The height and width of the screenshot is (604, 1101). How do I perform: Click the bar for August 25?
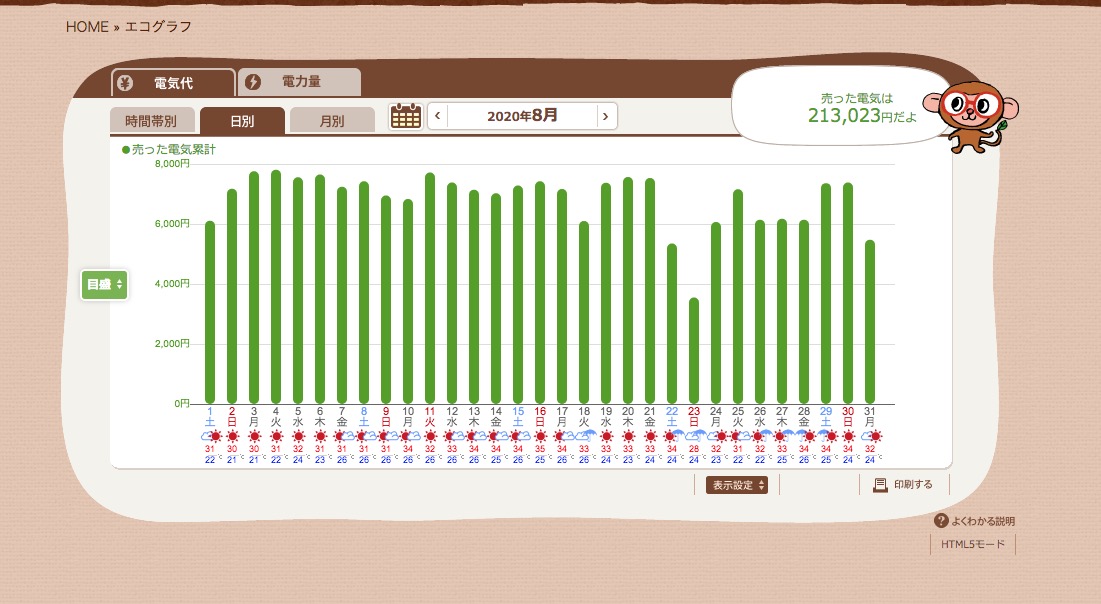[738, 296]
